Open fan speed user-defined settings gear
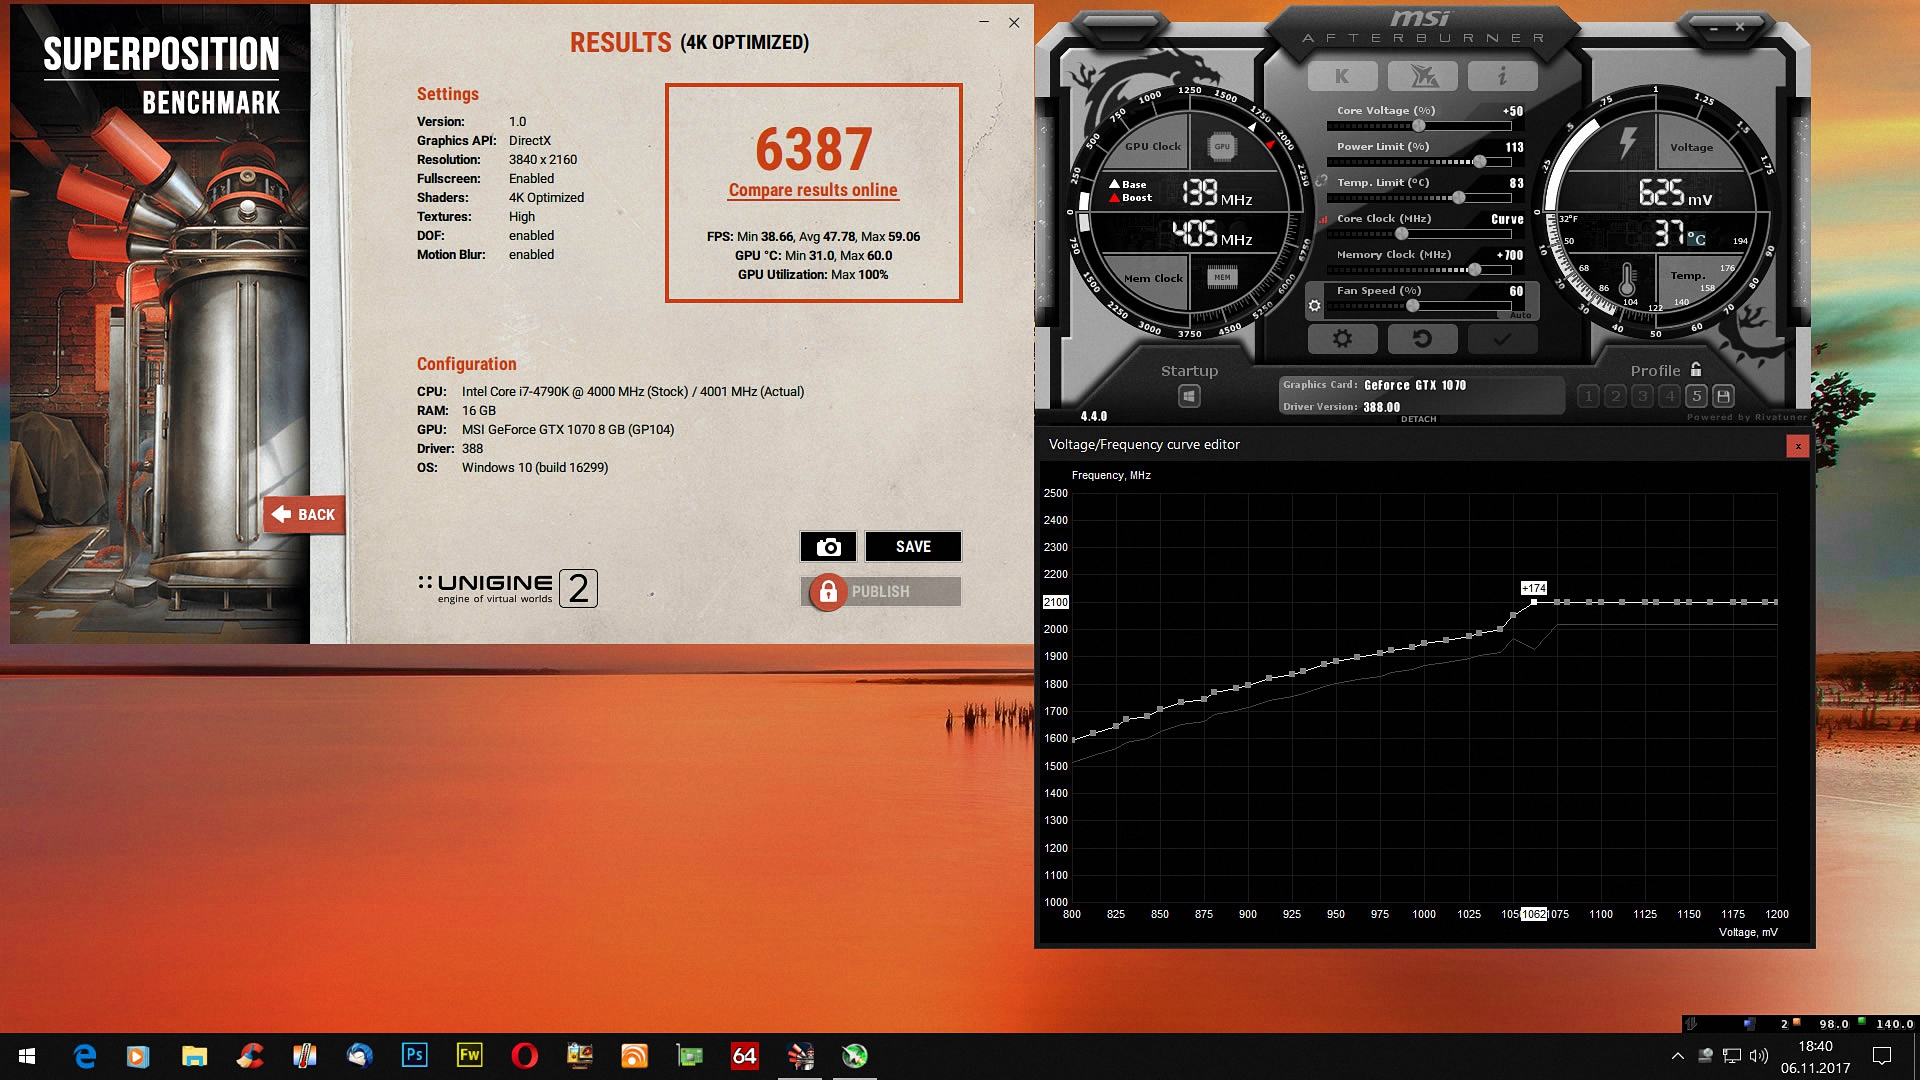 point(1314,306)
